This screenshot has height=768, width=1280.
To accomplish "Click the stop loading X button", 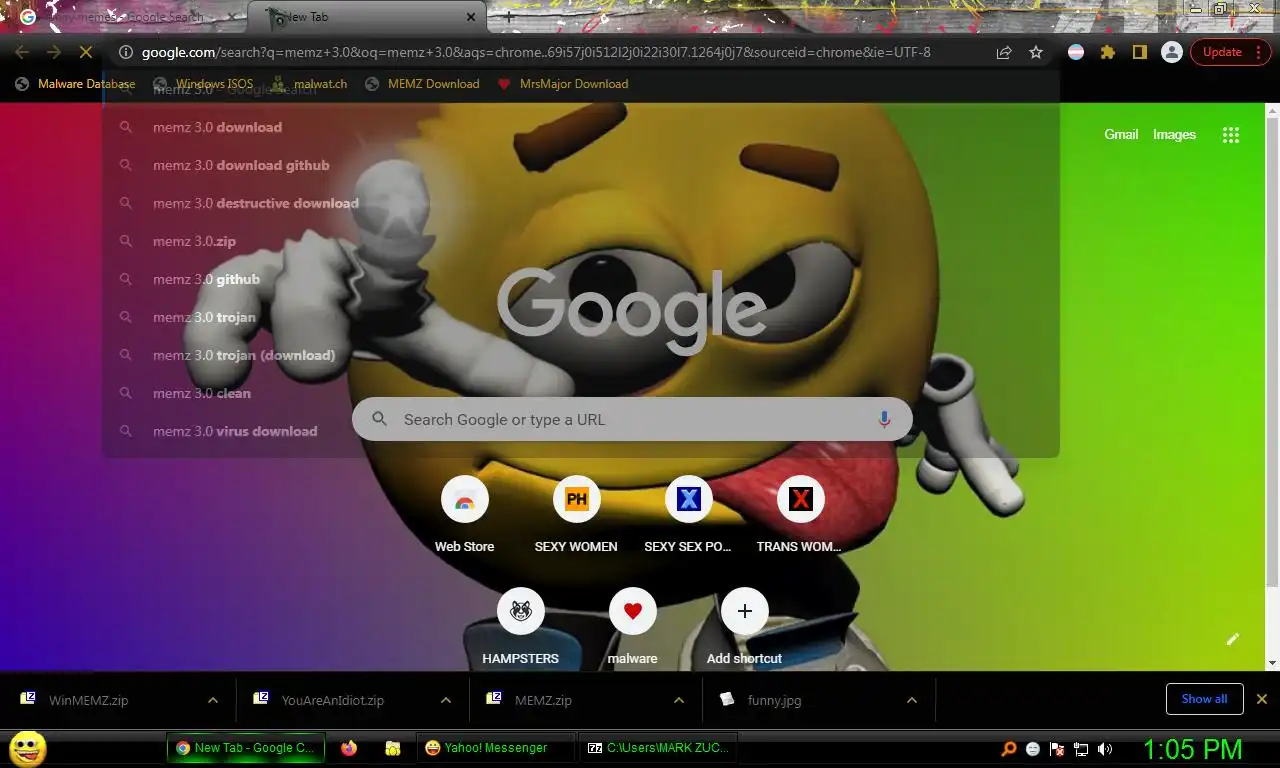I will click(x=86, y=52).
